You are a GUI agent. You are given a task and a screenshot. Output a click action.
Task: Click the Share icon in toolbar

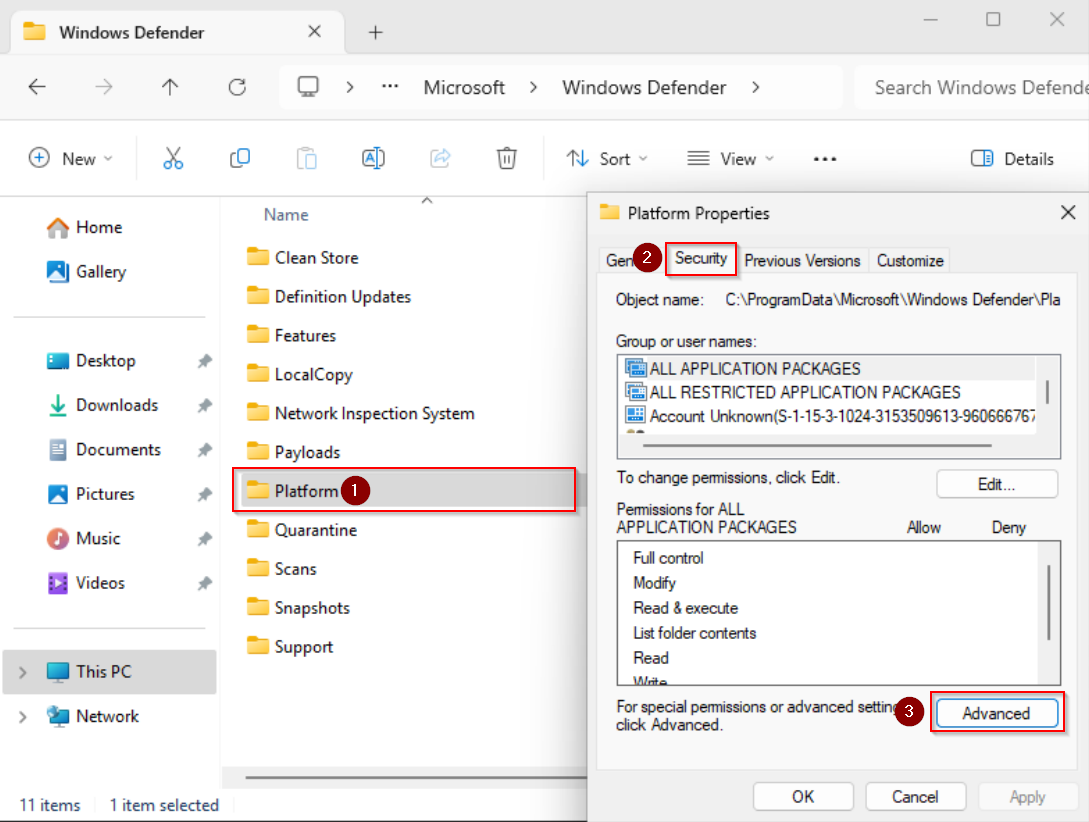440,158
